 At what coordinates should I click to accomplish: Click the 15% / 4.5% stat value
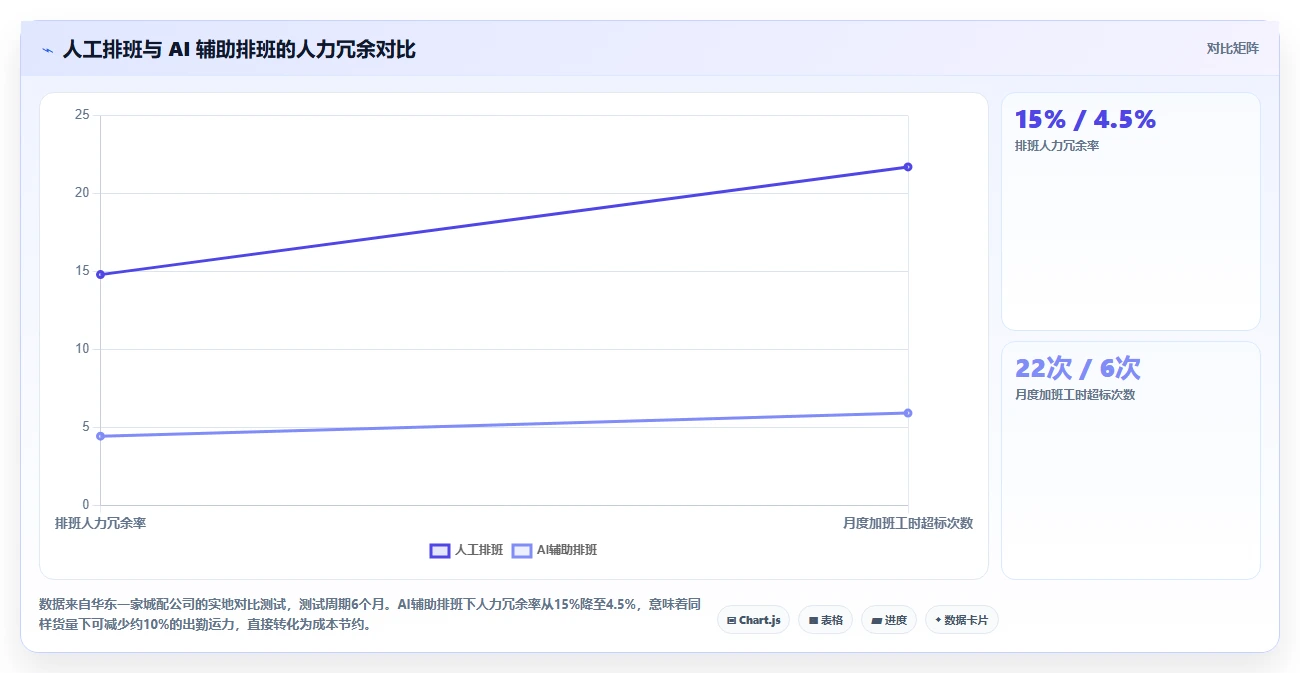pos(1085,120)
